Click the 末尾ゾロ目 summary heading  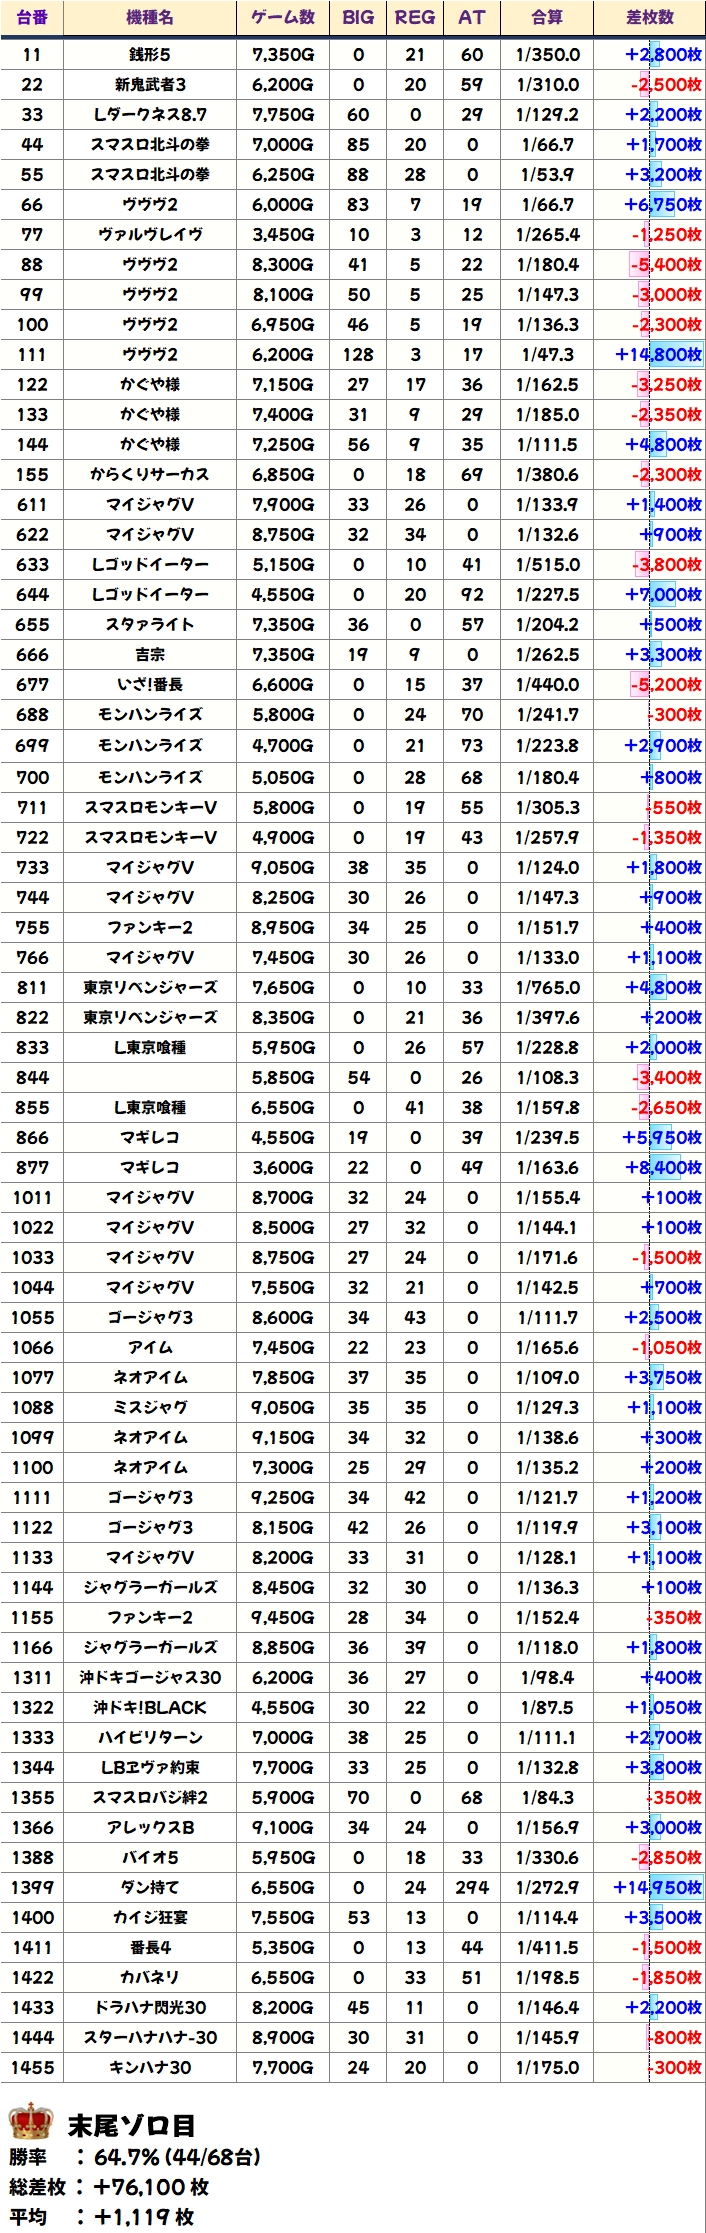click(x=131, y=2126)
